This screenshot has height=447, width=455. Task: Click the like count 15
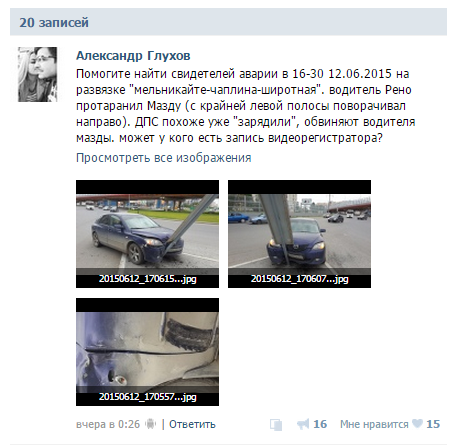[x=433, y=424]
